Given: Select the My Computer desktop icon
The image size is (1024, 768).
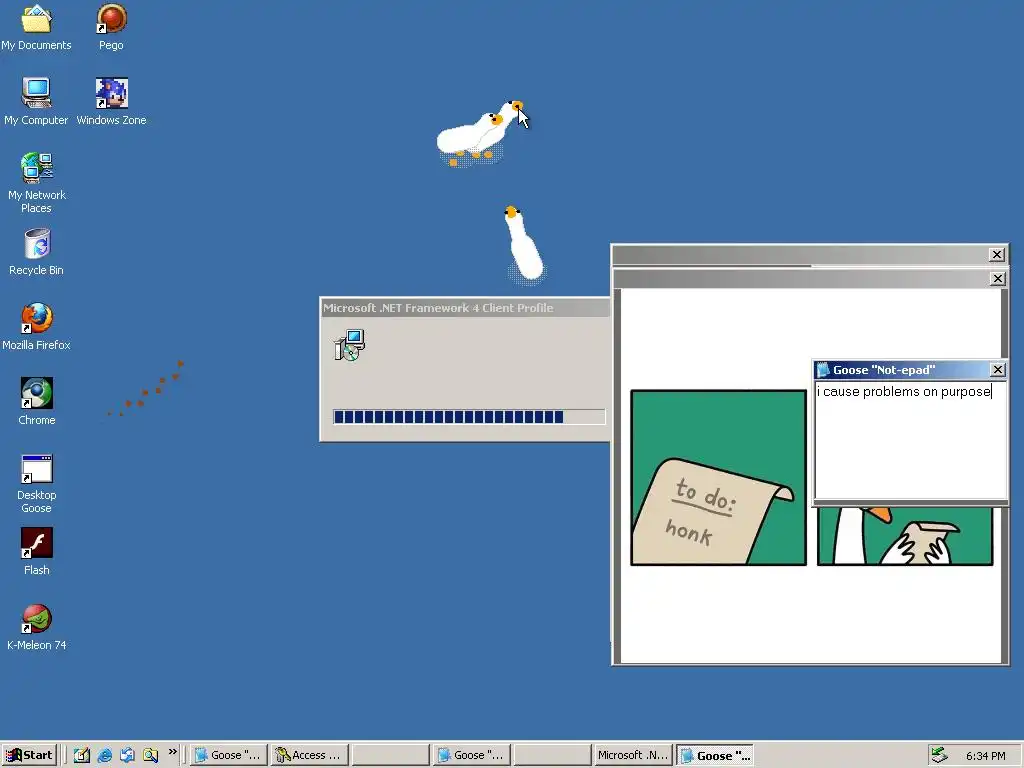Looking at the screenshot, I should [x=36, y=103].
